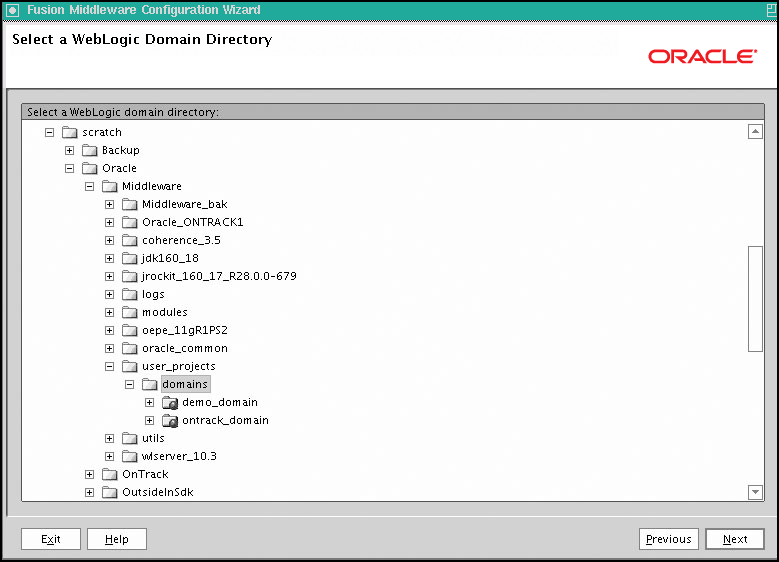Select the demo_domain label
Image resolution: width=779 pixels, height=562 pixels.
click(x=220, y=402)
